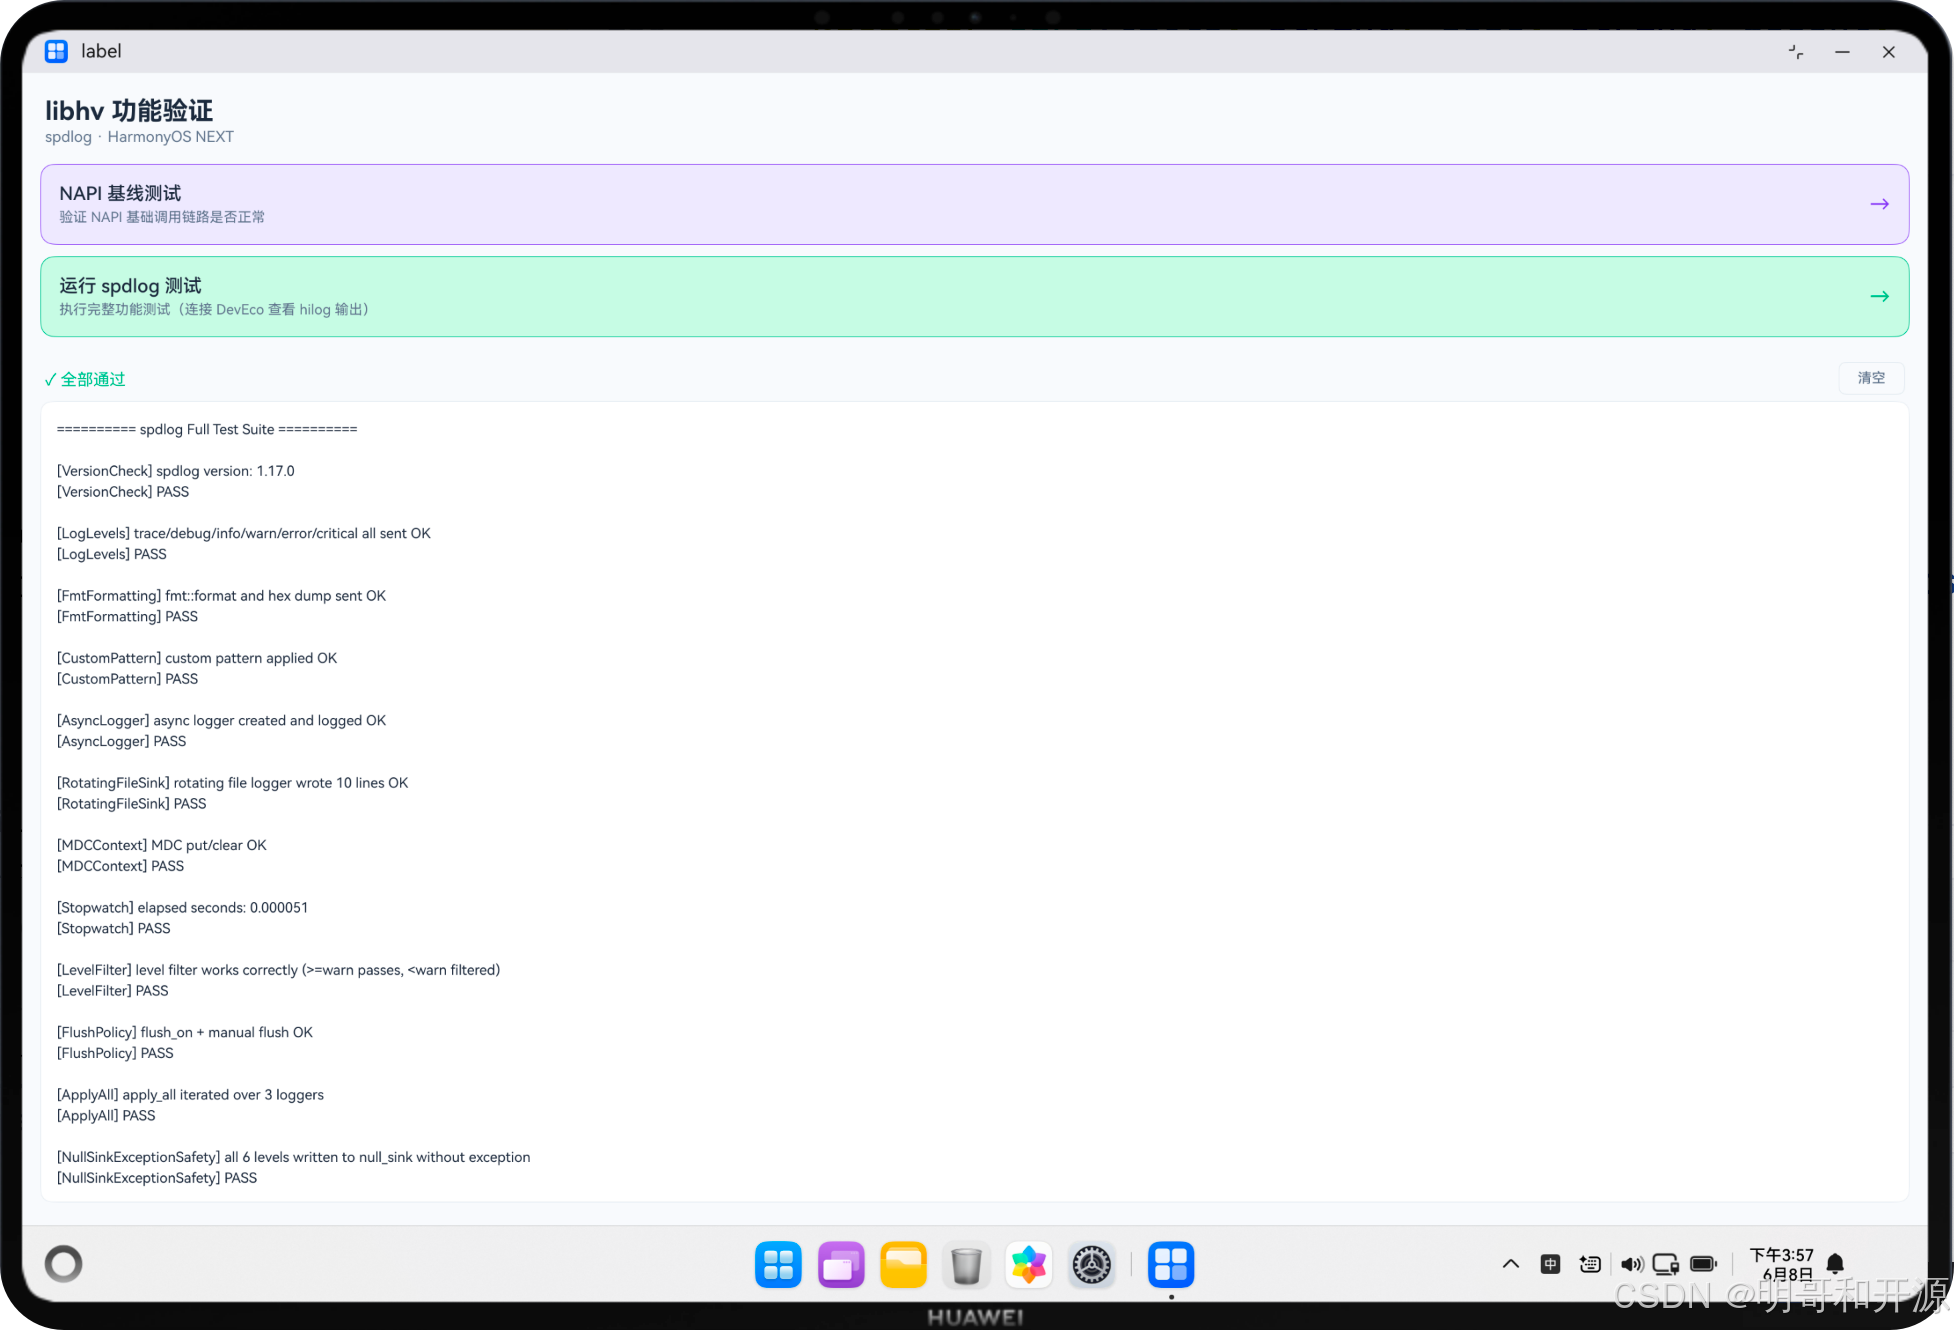Click the 执行完整功能测试 description text
This screenshot has height=1330, width=1954.
click(x=214, y=310)
